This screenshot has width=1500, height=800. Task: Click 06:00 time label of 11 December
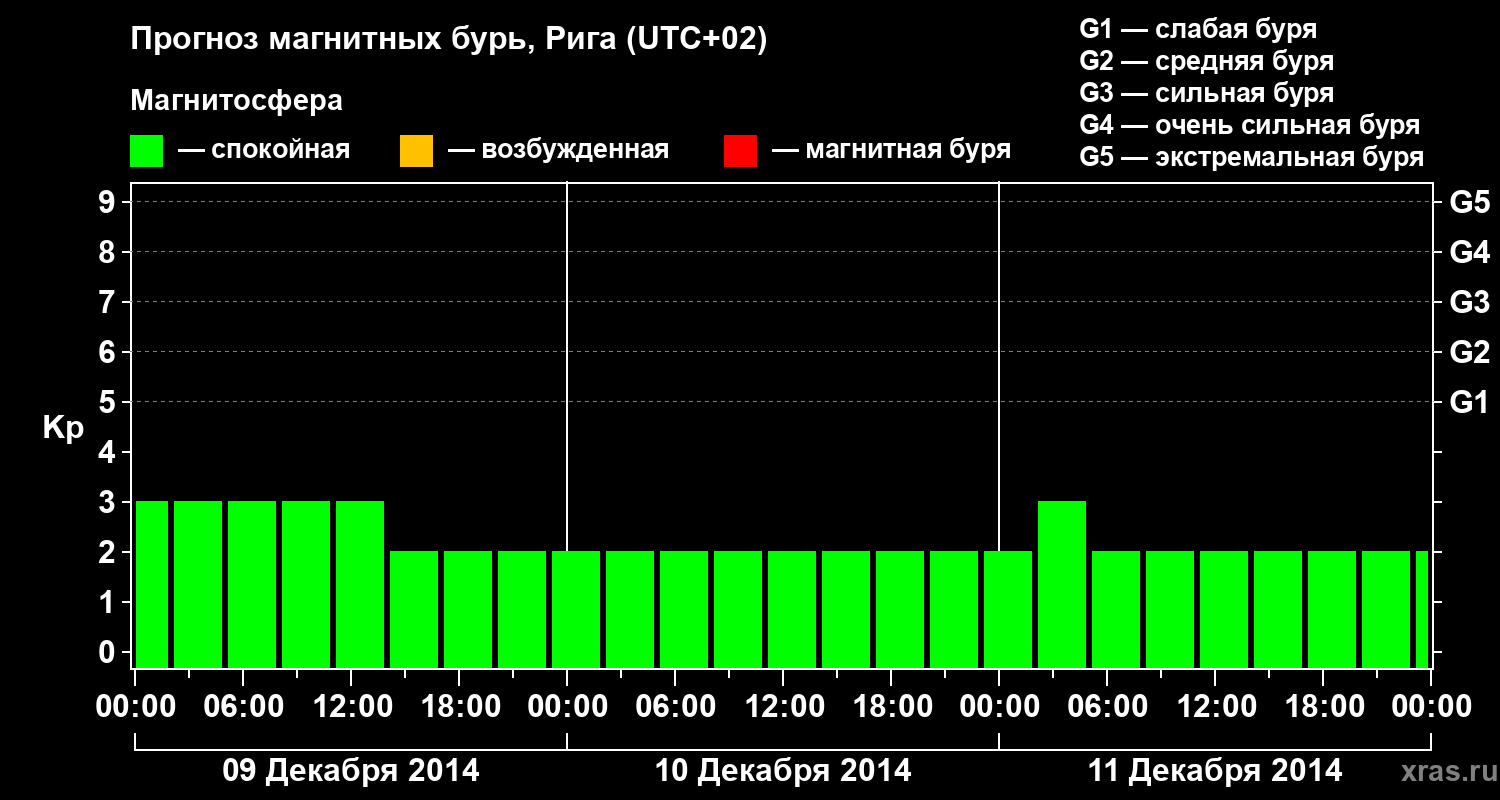click(1107, 707)
